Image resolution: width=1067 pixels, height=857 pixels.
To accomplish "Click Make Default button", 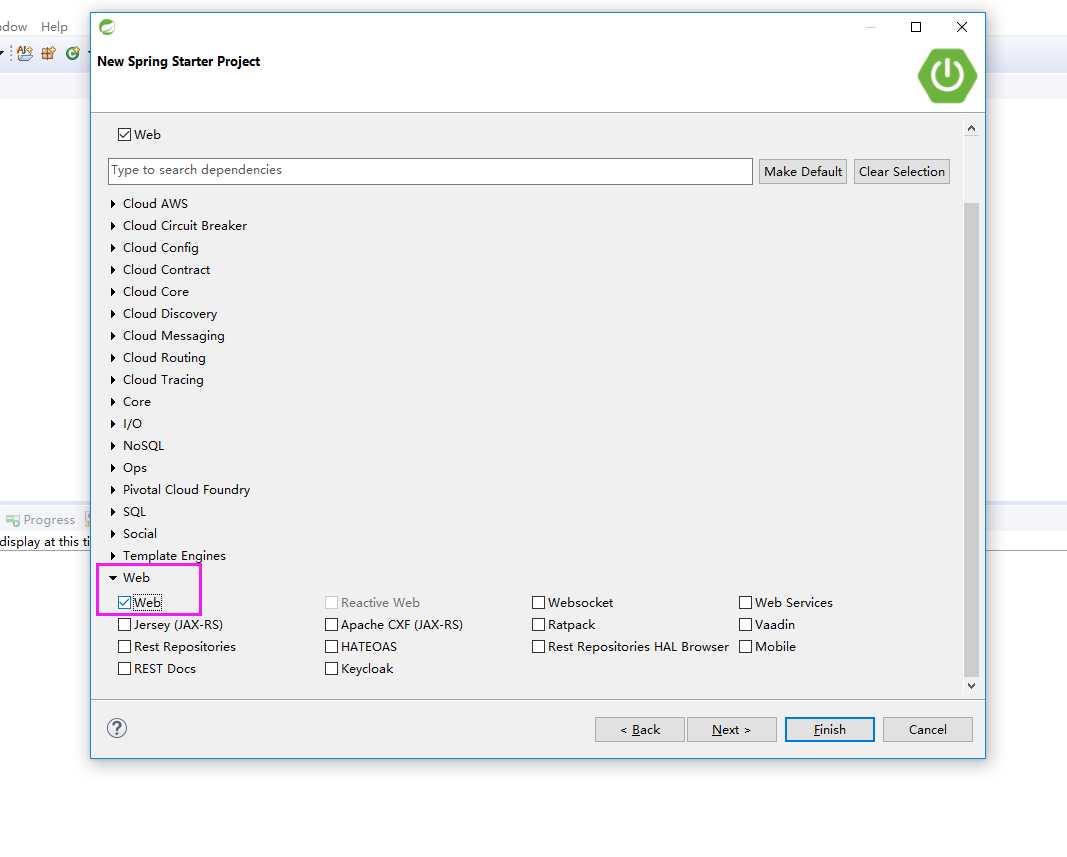I will [803, 172].
